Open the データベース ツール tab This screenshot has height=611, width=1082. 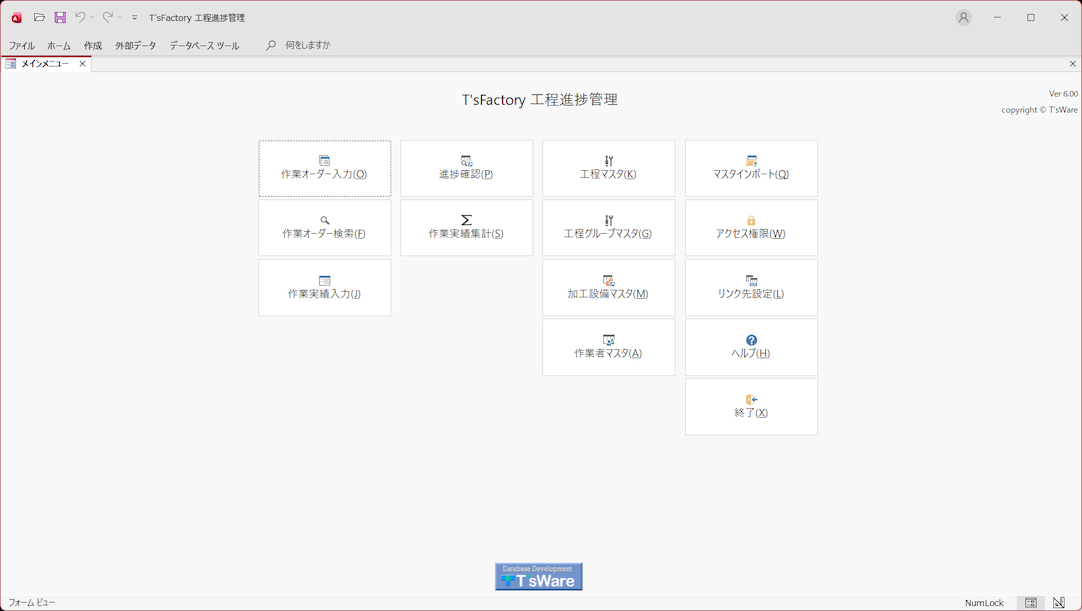204,46
